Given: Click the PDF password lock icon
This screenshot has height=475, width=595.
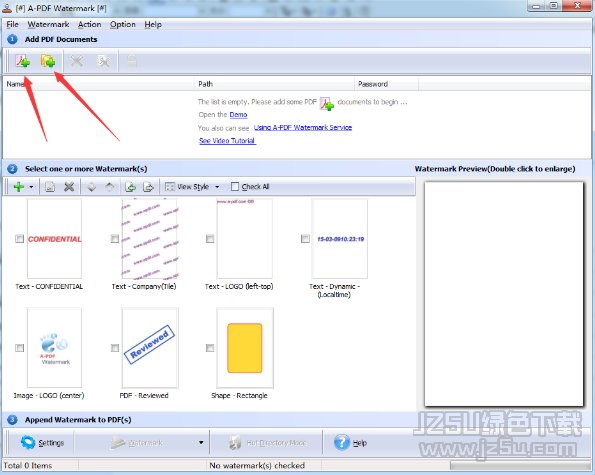Looking at the screenshot, I should tap(132, 61).
